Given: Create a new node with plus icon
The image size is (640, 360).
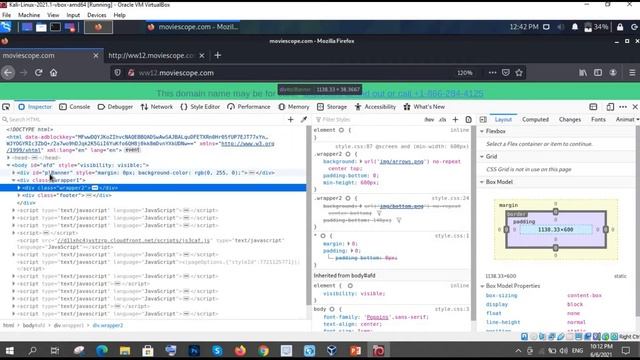Looking at the screenshot, I should (291, 120).
